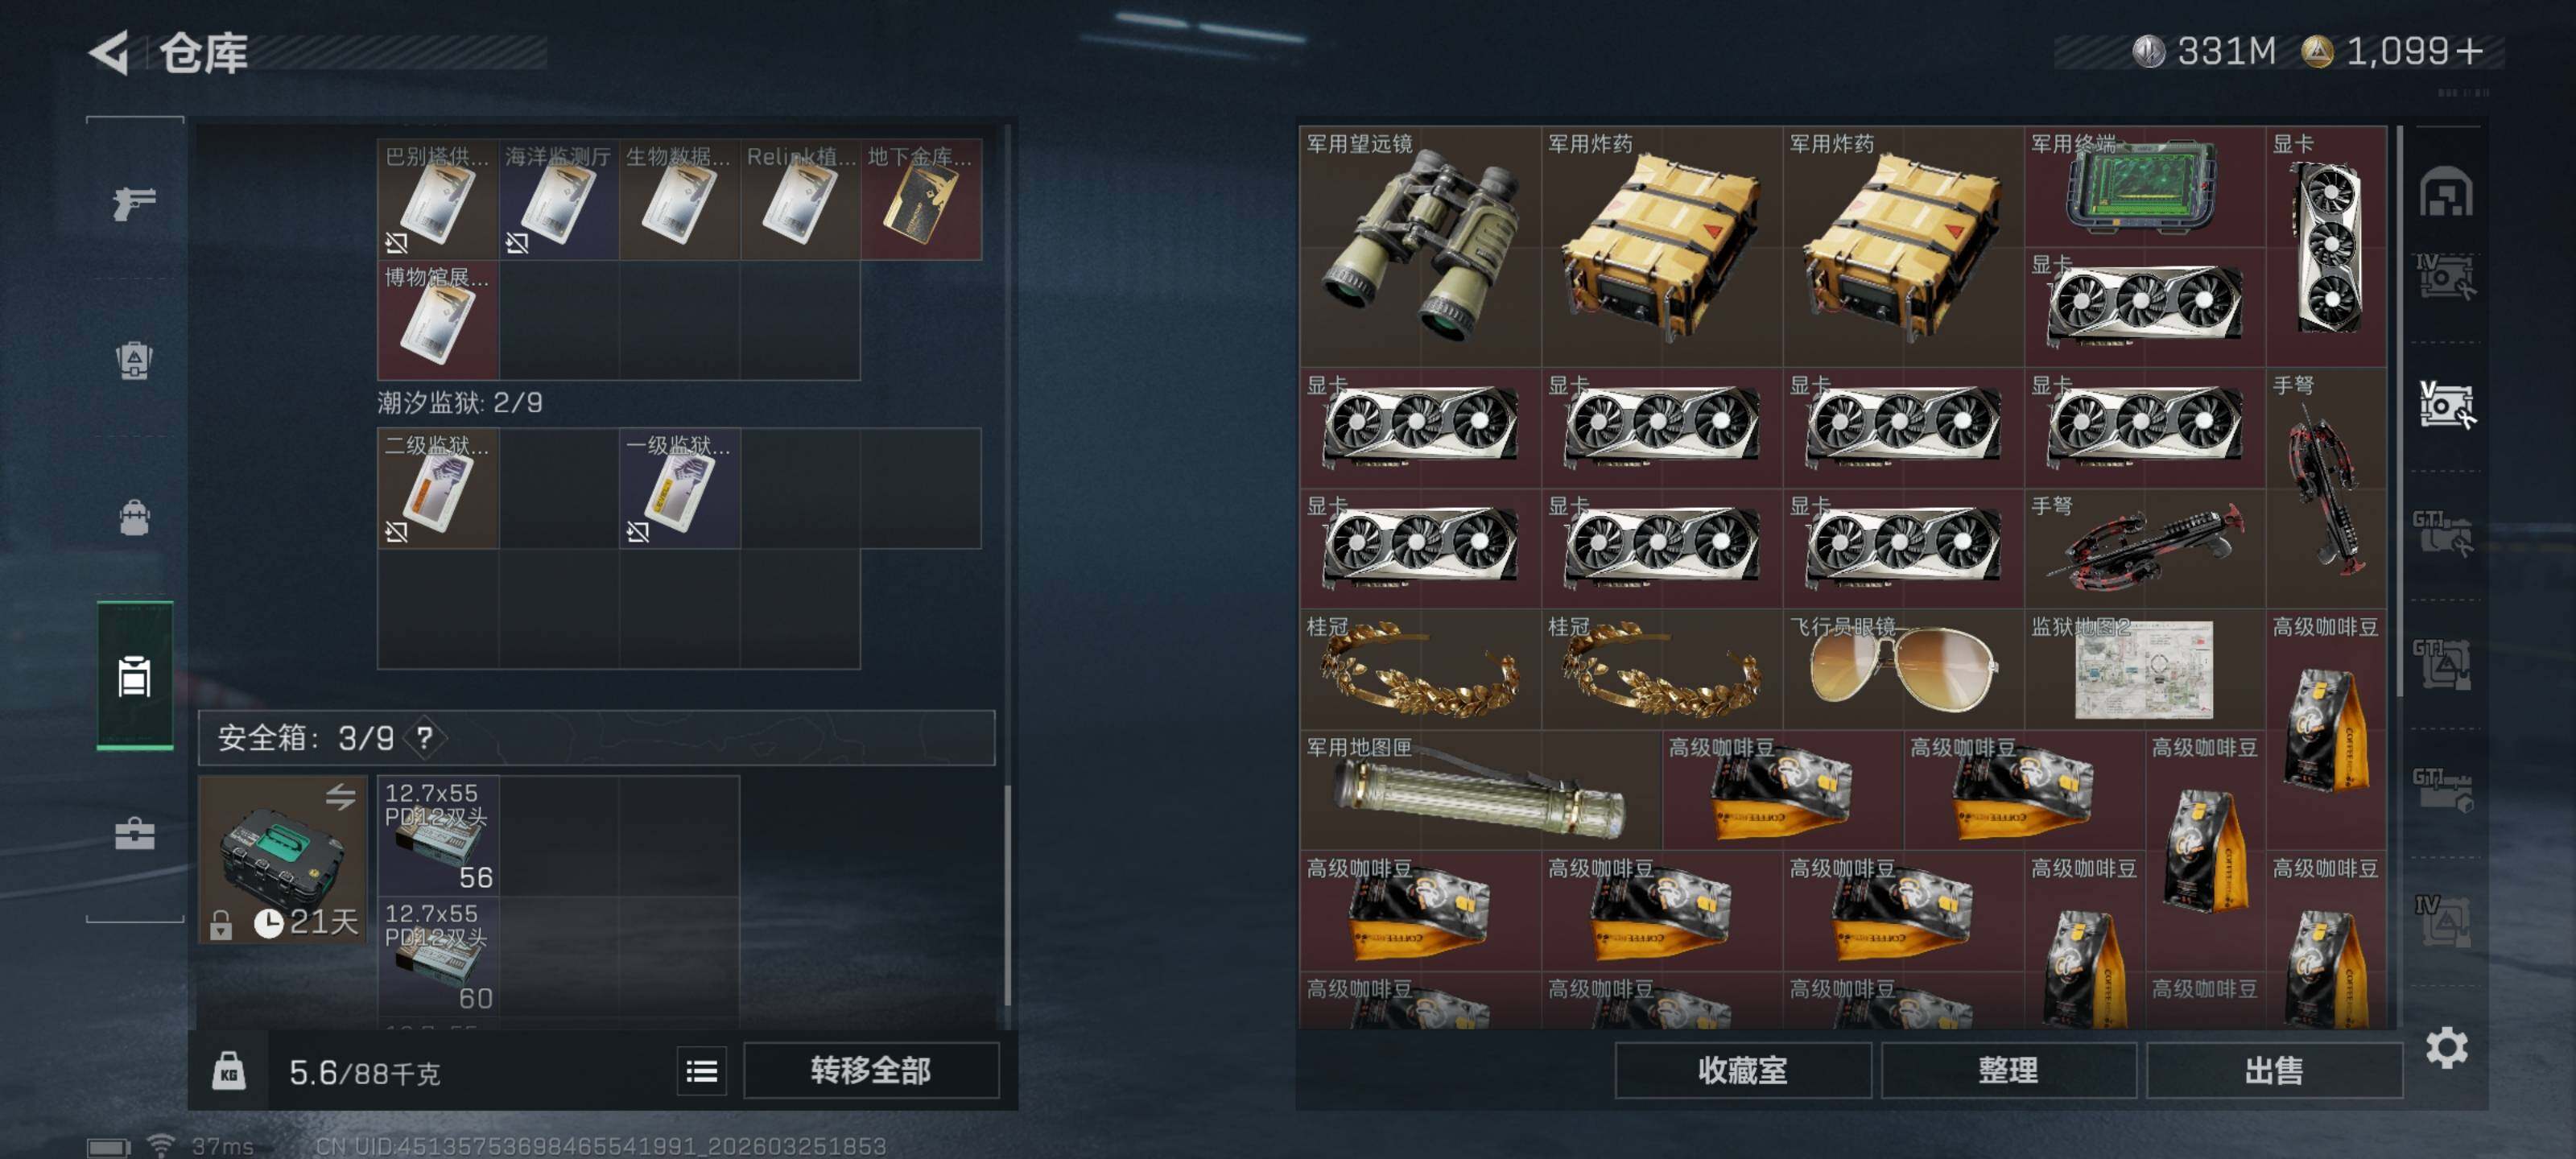The width and height of the screenshot is (2576, 1159).
Task: Switch to the first GTI container tab
Action: click(x=2443, y=533)
